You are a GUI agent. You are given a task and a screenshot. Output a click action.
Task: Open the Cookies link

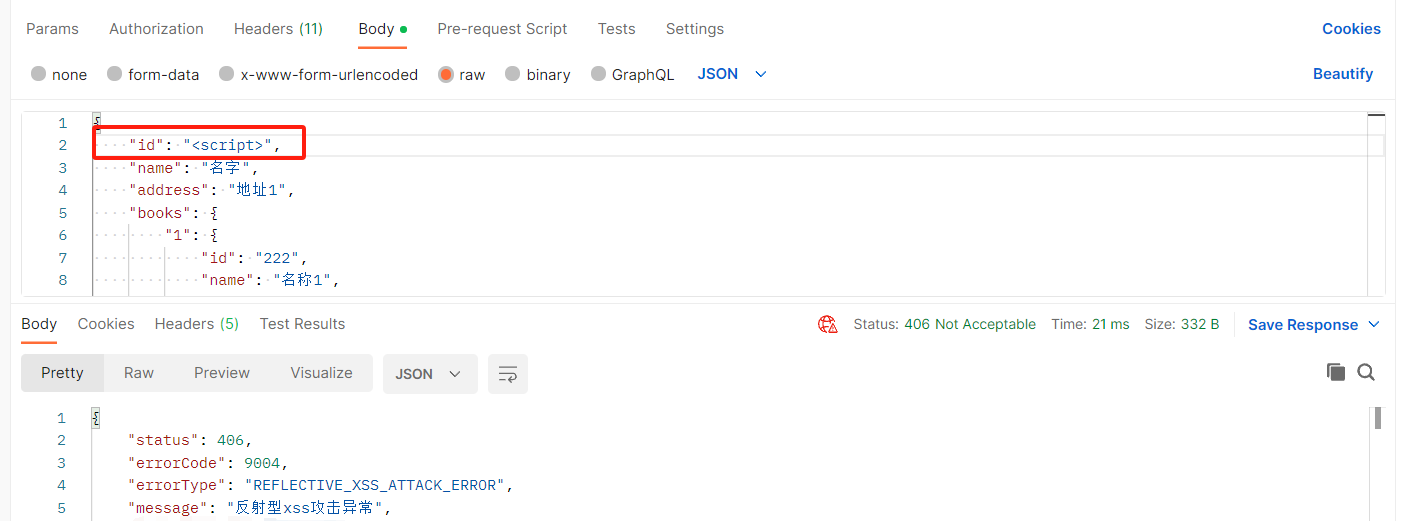pyautogui.click(x=1351, y=29)
